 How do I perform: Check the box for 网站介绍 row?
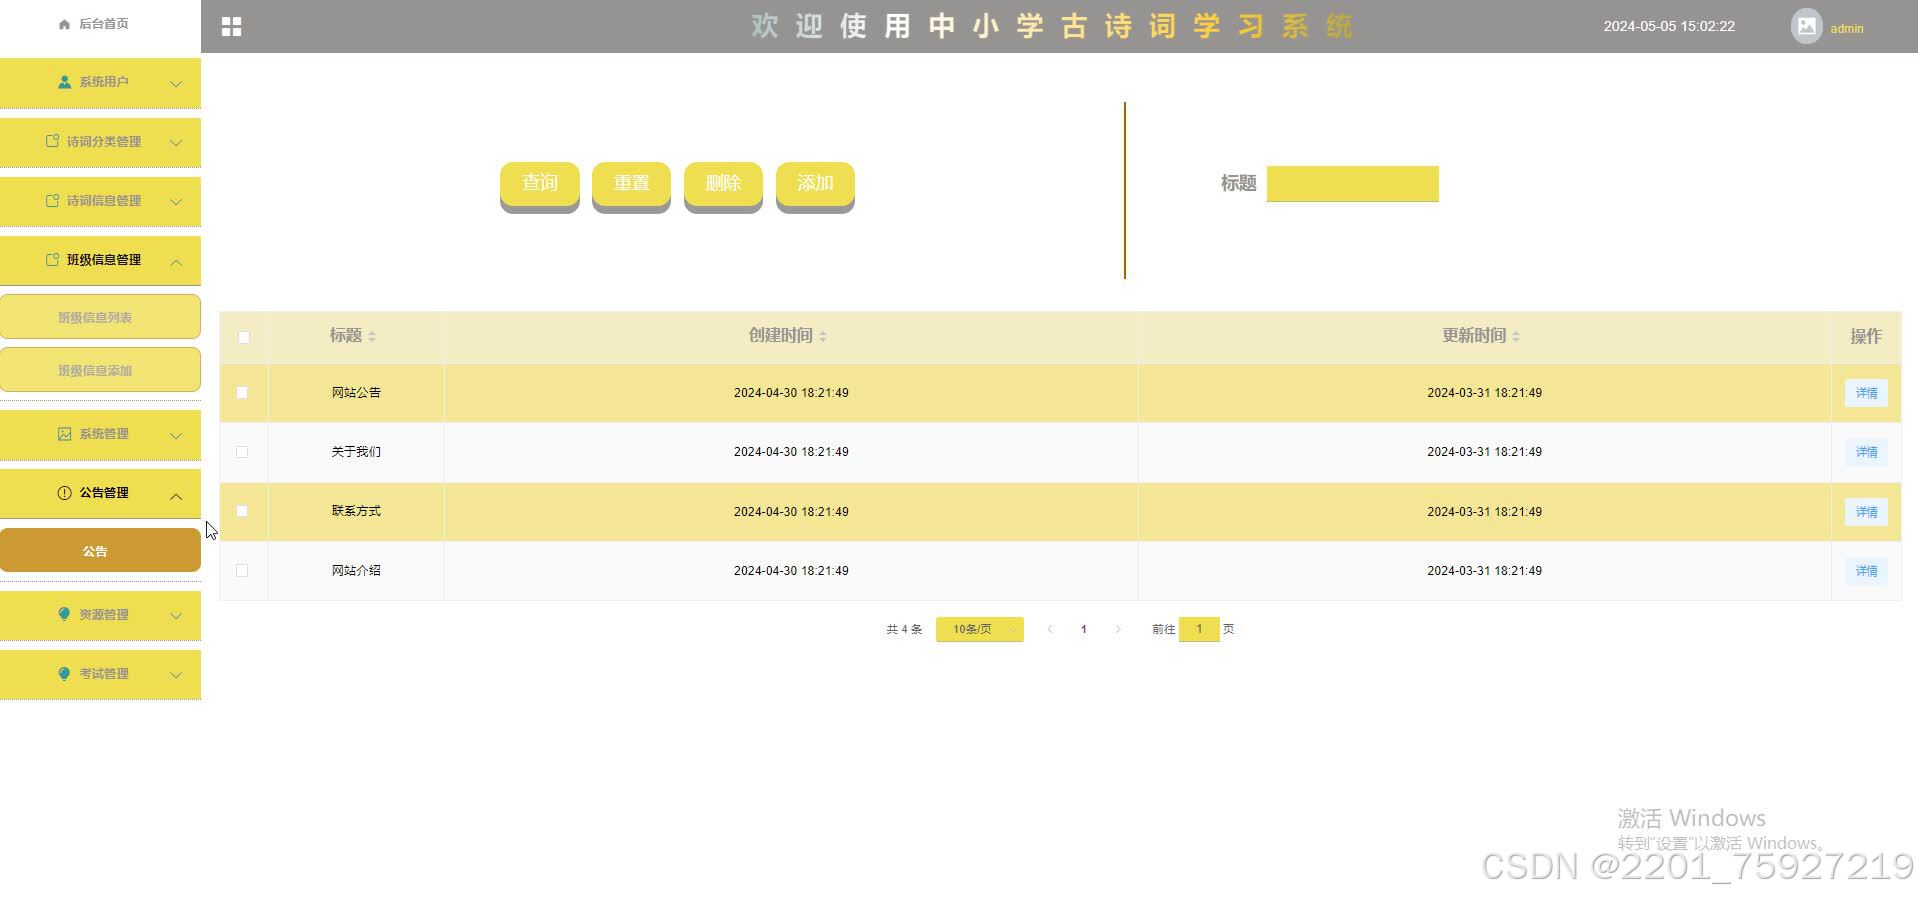point(242,570)
